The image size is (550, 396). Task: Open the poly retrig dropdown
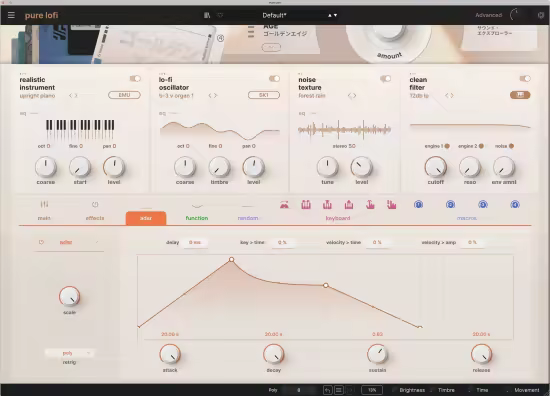coord(69,353)
